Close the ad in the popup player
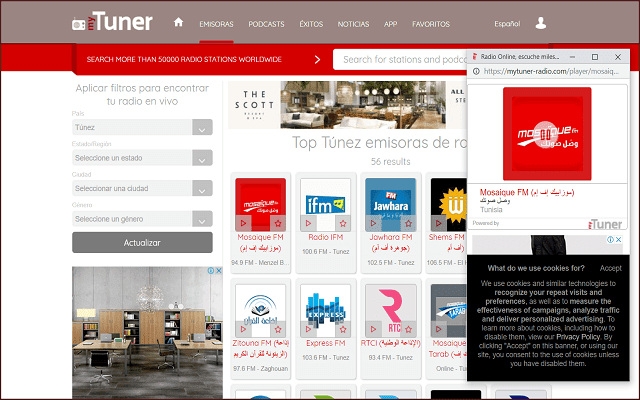640x400 pixels. (x=617, y=240)
